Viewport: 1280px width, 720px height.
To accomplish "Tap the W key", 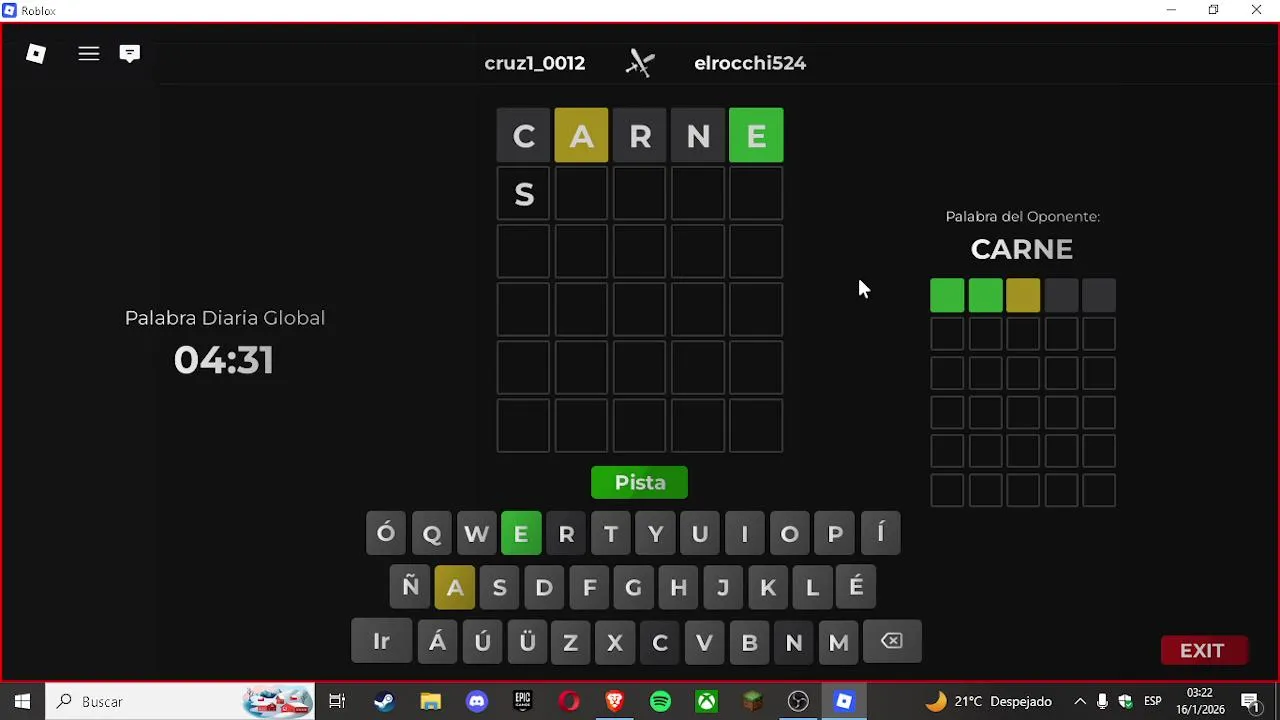I will point(476,534).
